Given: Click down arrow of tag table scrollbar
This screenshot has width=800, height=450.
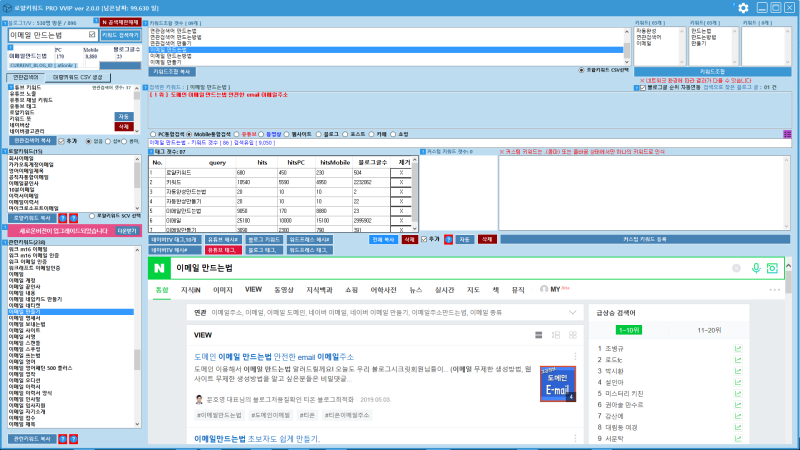Looking at the screenshot, I should (x=414, y=229).
